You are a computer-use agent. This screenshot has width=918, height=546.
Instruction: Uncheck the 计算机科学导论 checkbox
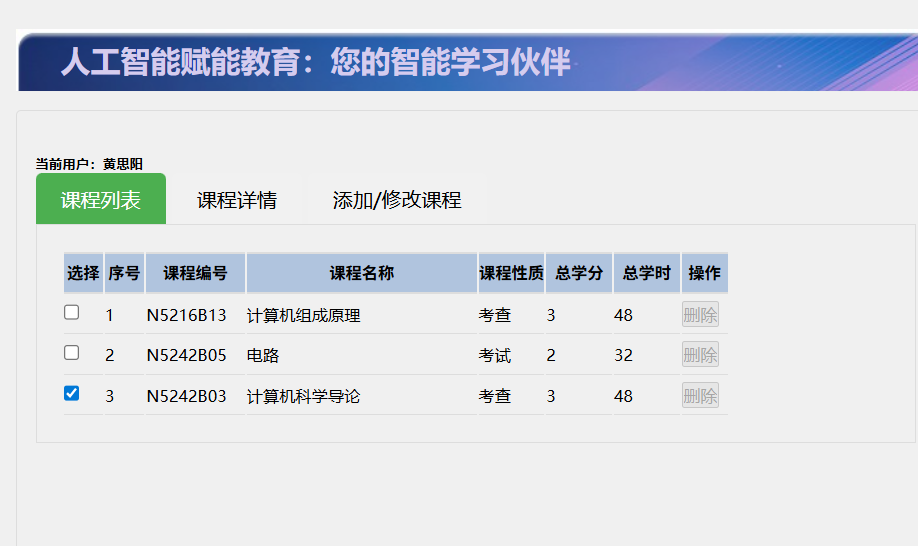[72, 394]
